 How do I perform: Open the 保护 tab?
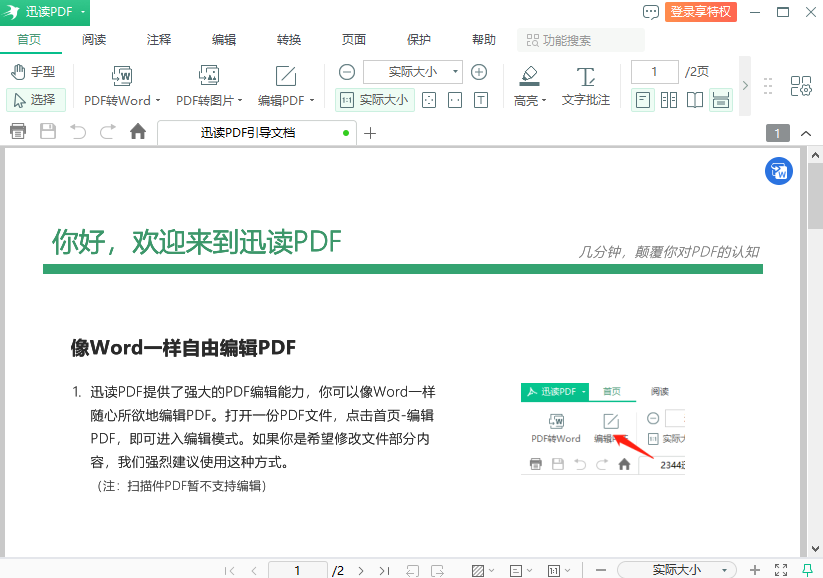[x=419, y=40]
